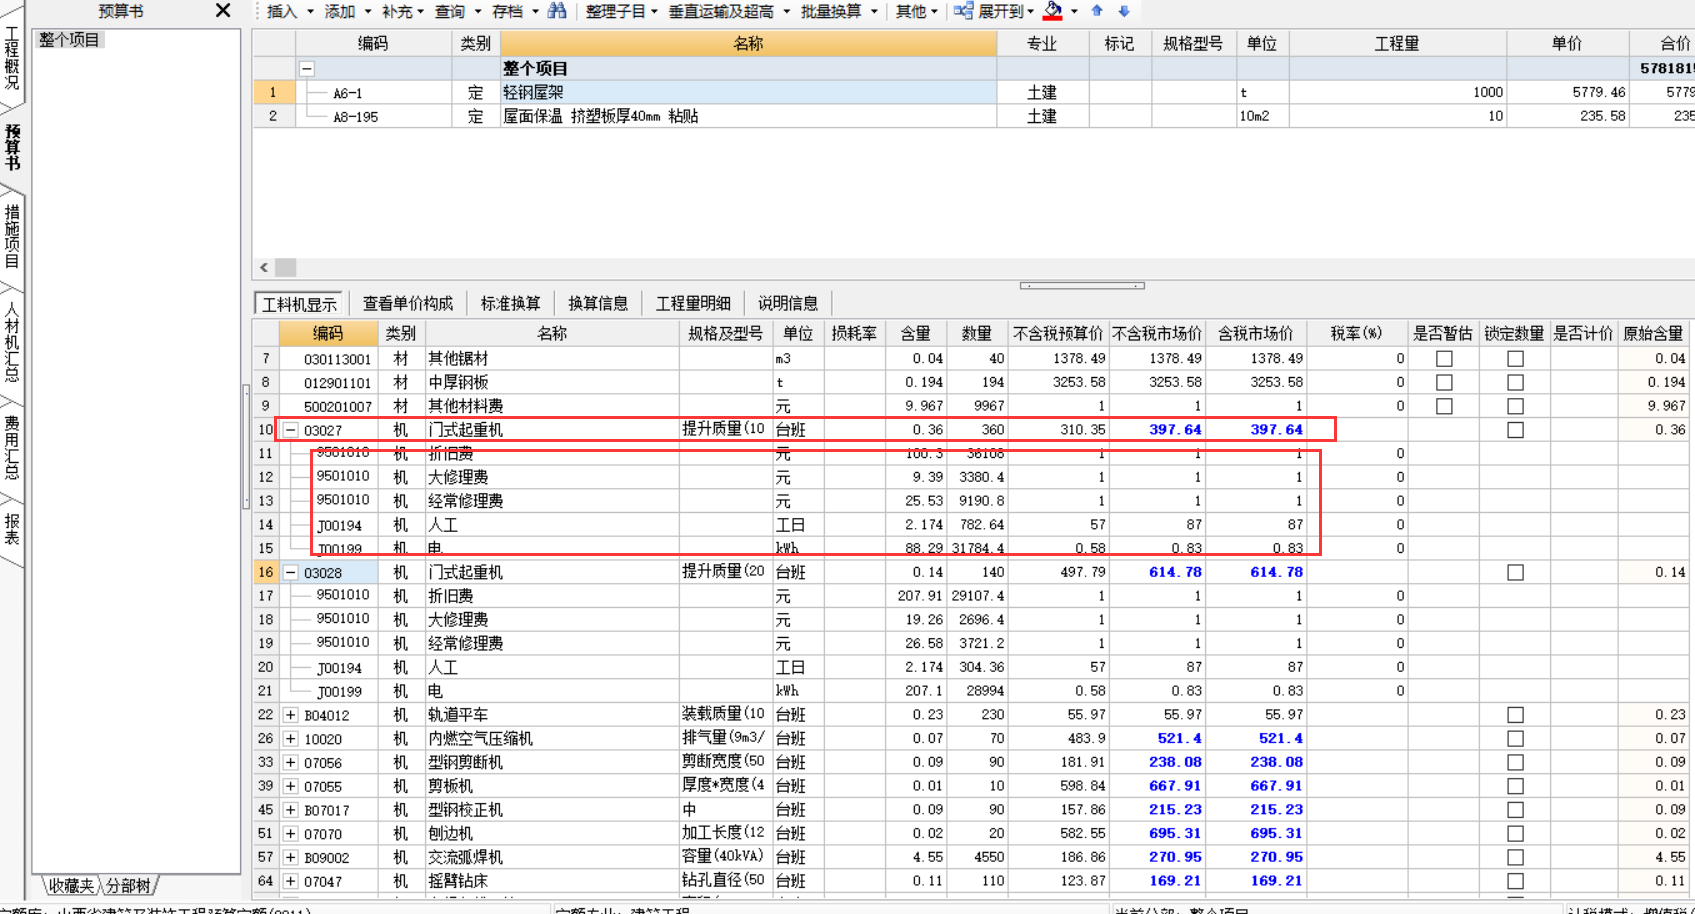The width and height of the screenshot is (1695, 914).
Task: Expand row 07070 刨边机
Action: point(290,834)
